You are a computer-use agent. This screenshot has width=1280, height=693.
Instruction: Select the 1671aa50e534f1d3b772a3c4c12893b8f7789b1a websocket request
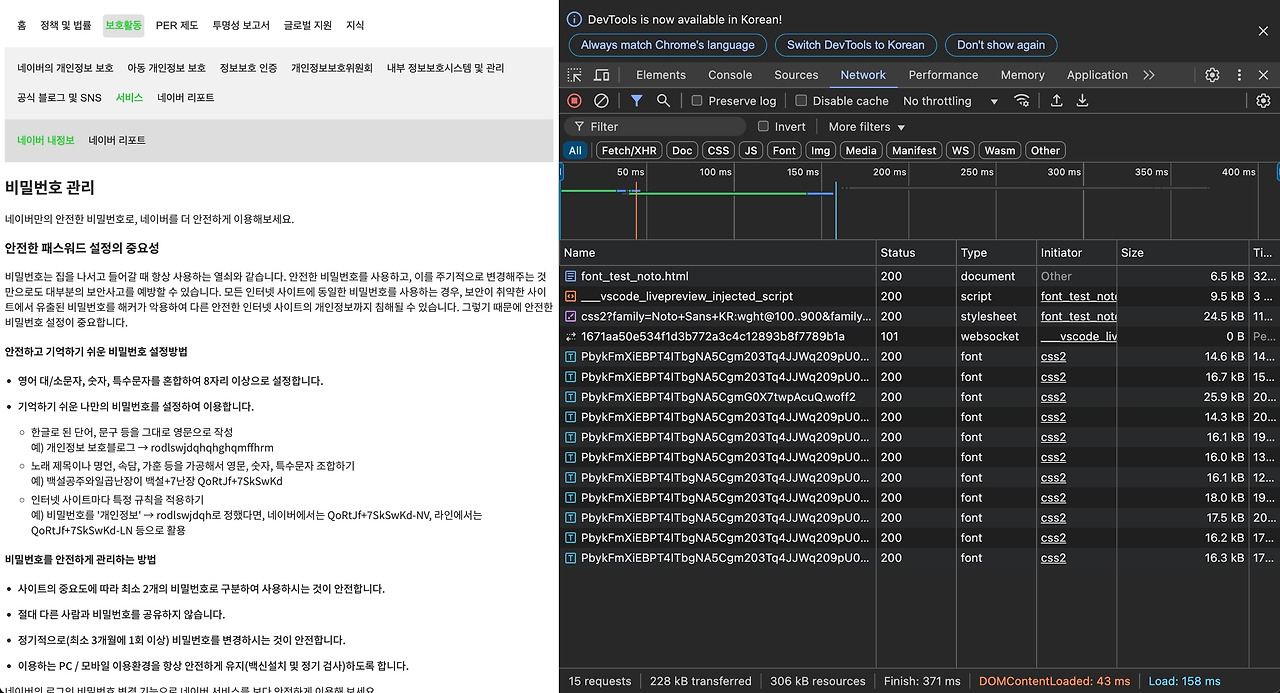[919, 336]
